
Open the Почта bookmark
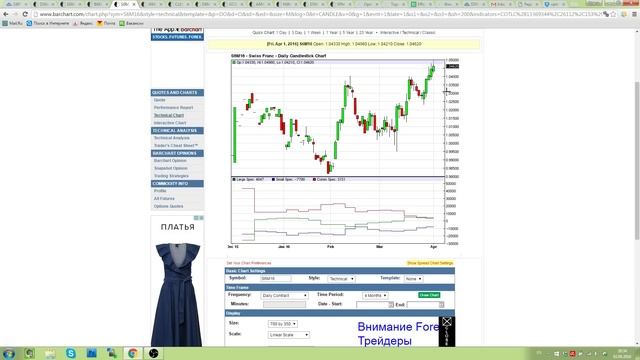pyautogui.click(x=106, y=23)
